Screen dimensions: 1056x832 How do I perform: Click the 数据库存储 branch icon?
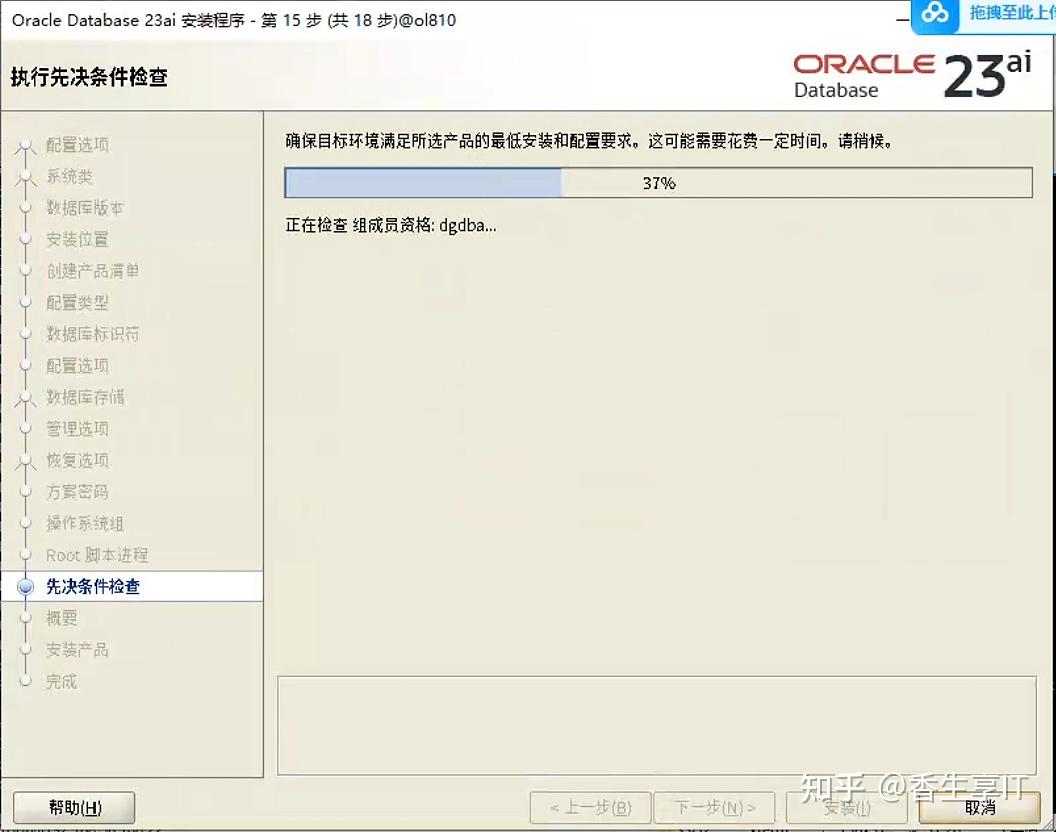pyautogui.click(x=25, y=397)
